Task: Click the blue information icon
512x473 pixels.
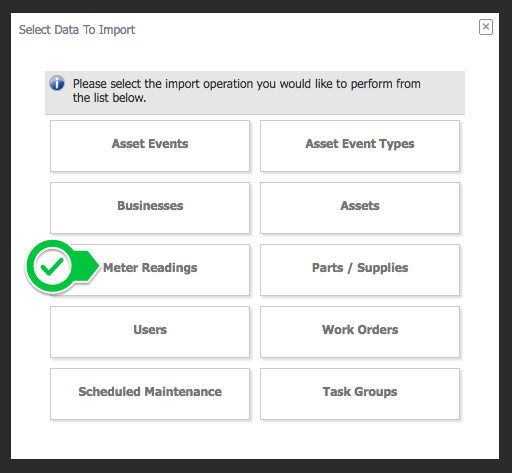Action: (57, 83)
